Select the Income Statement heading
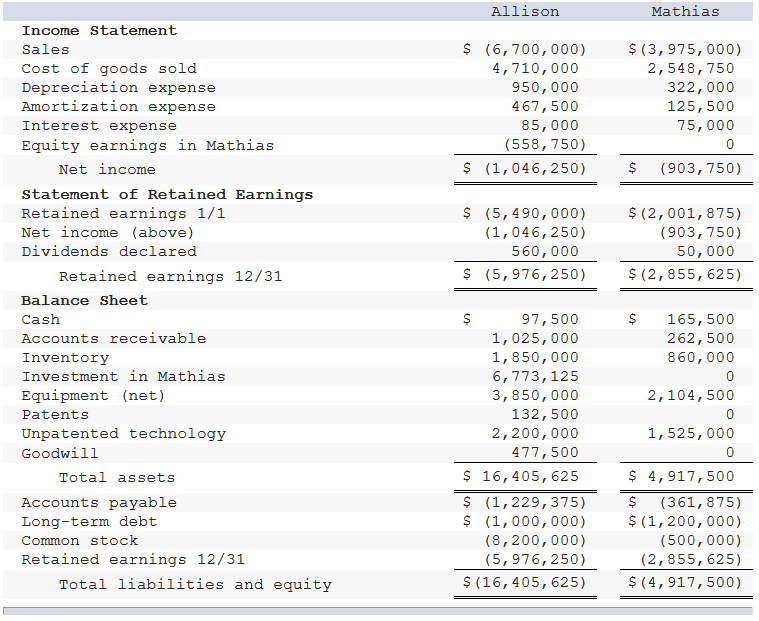The image size is (759, 621). (99, 30)
